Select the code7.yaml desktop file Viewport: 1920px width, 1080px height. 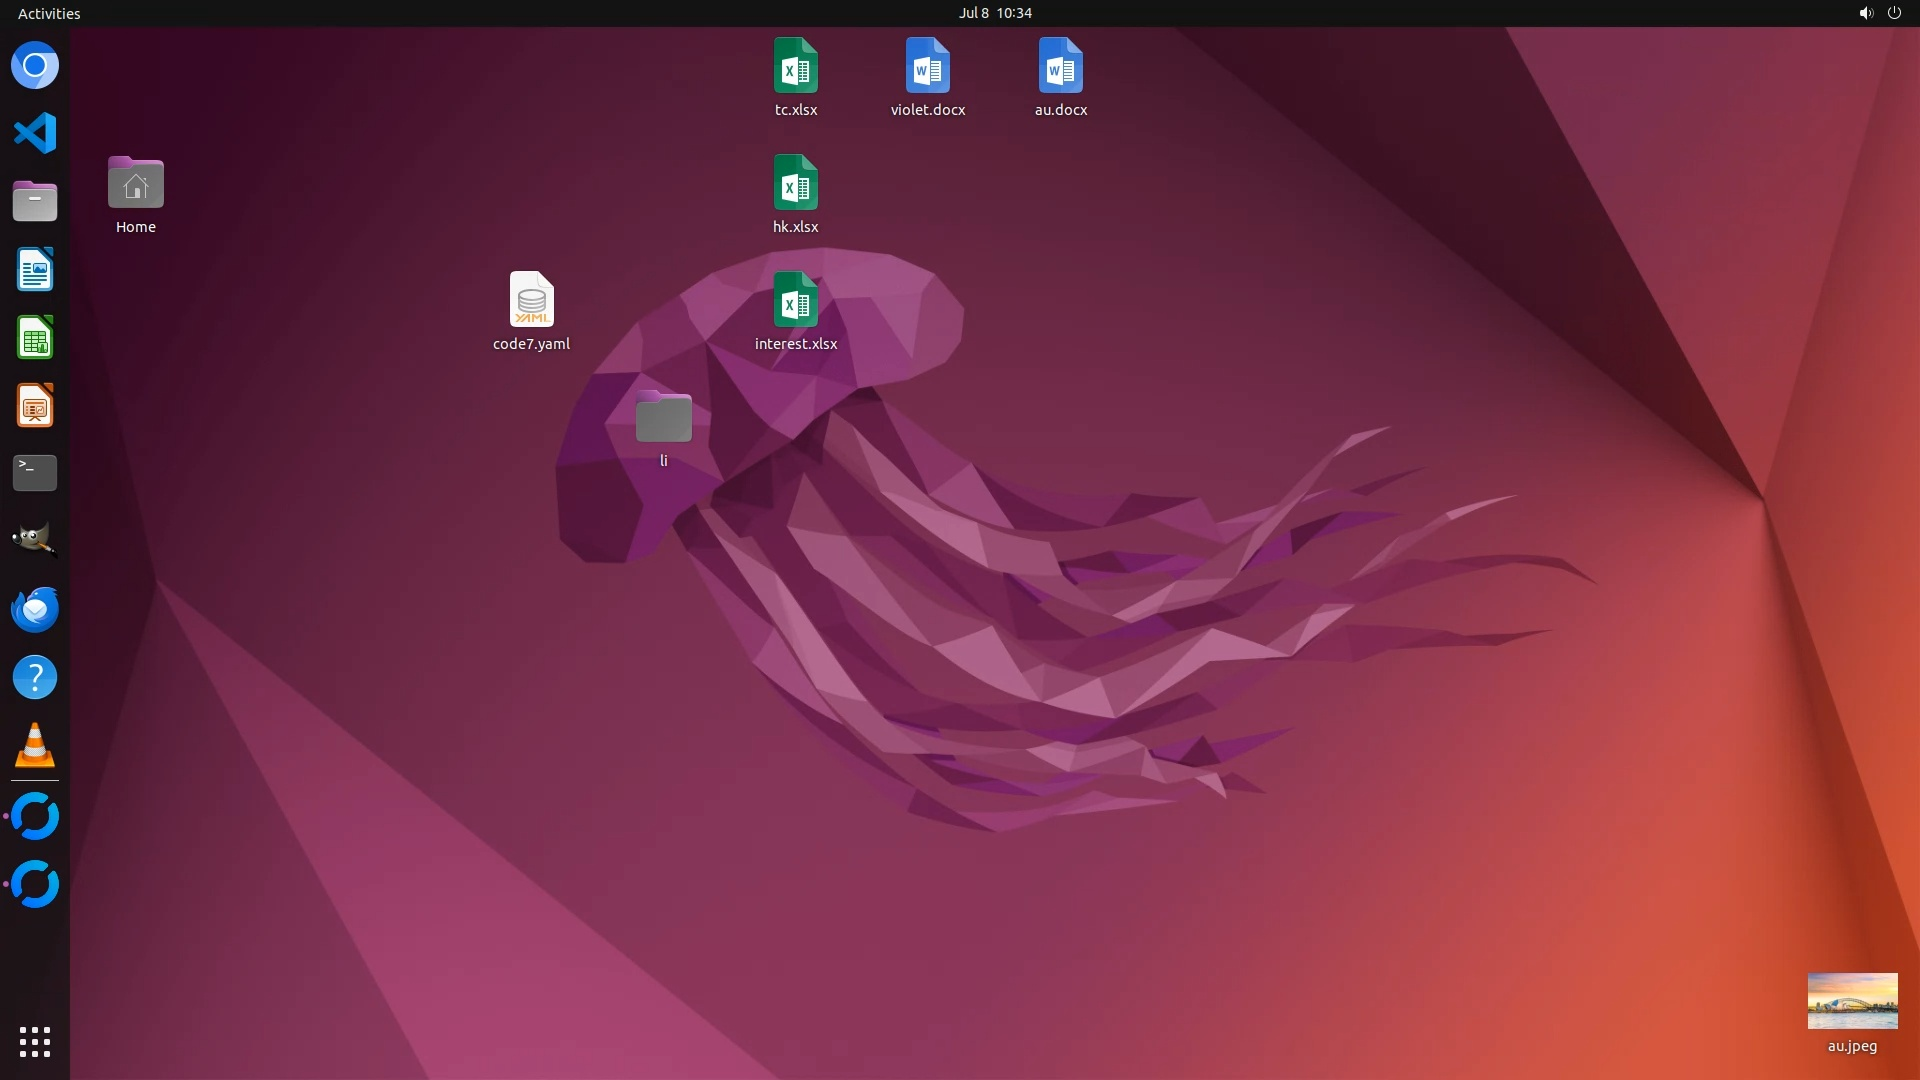pos(531,300)
